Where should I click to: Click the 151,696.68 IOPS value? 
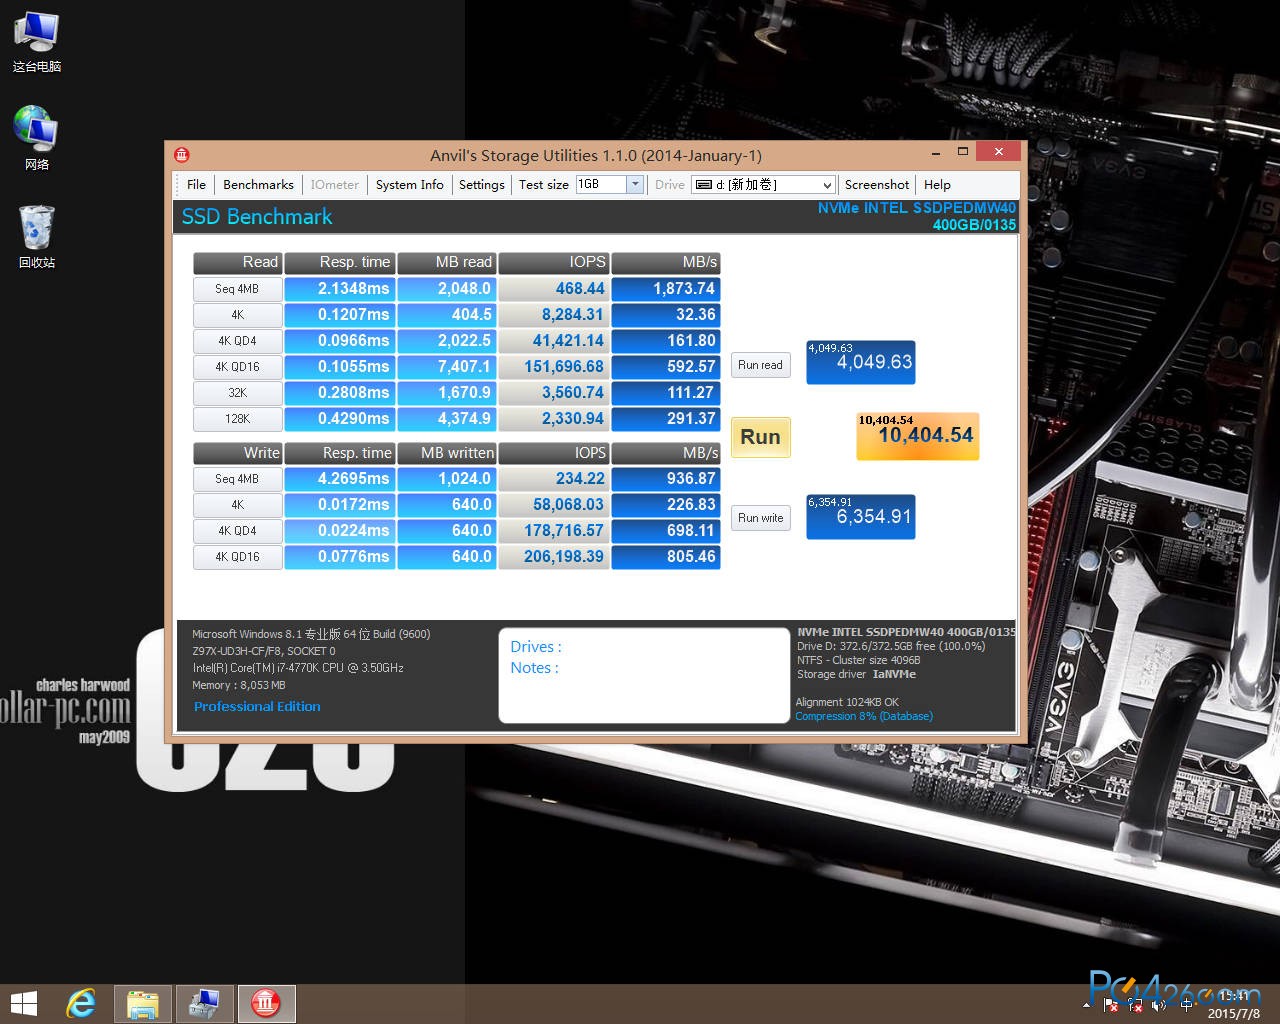tap(553, 367)
